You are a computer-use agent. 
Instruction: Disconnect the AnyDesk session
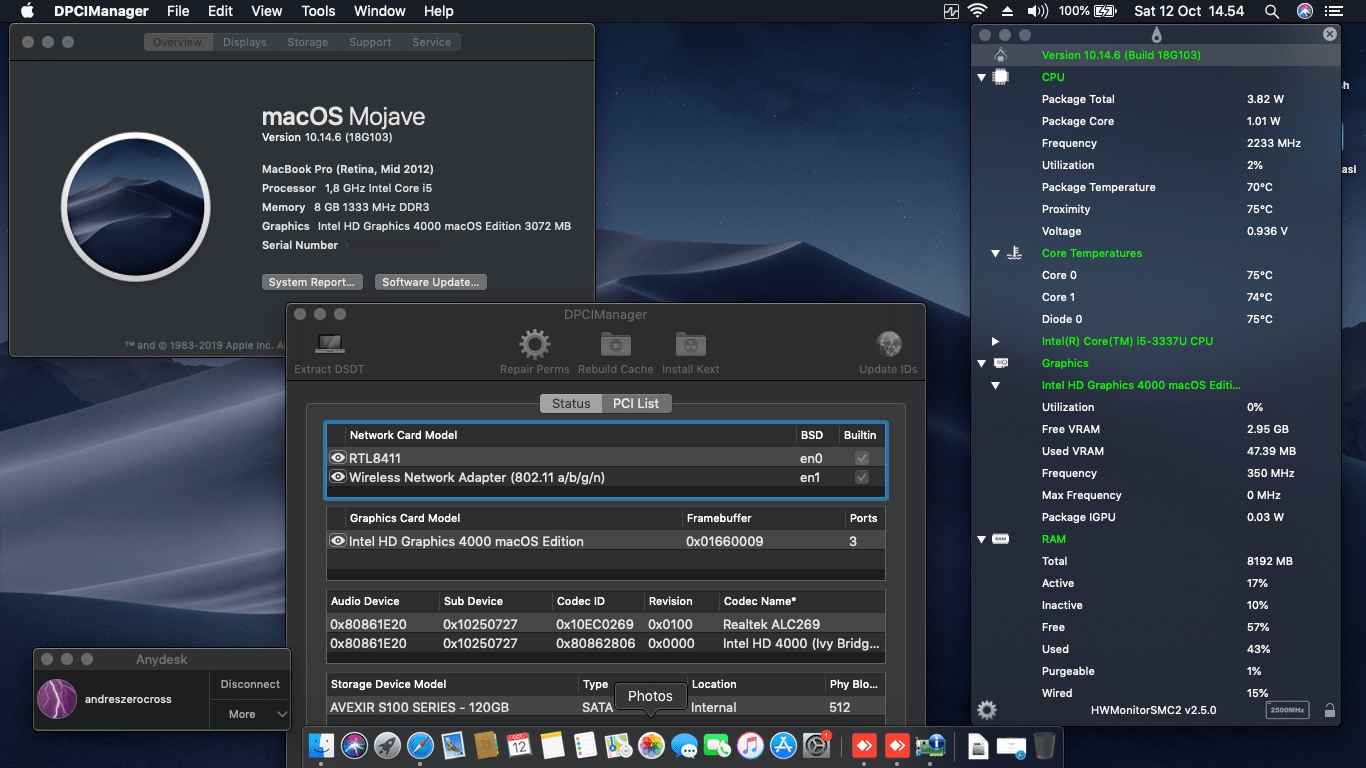point(249,684)
